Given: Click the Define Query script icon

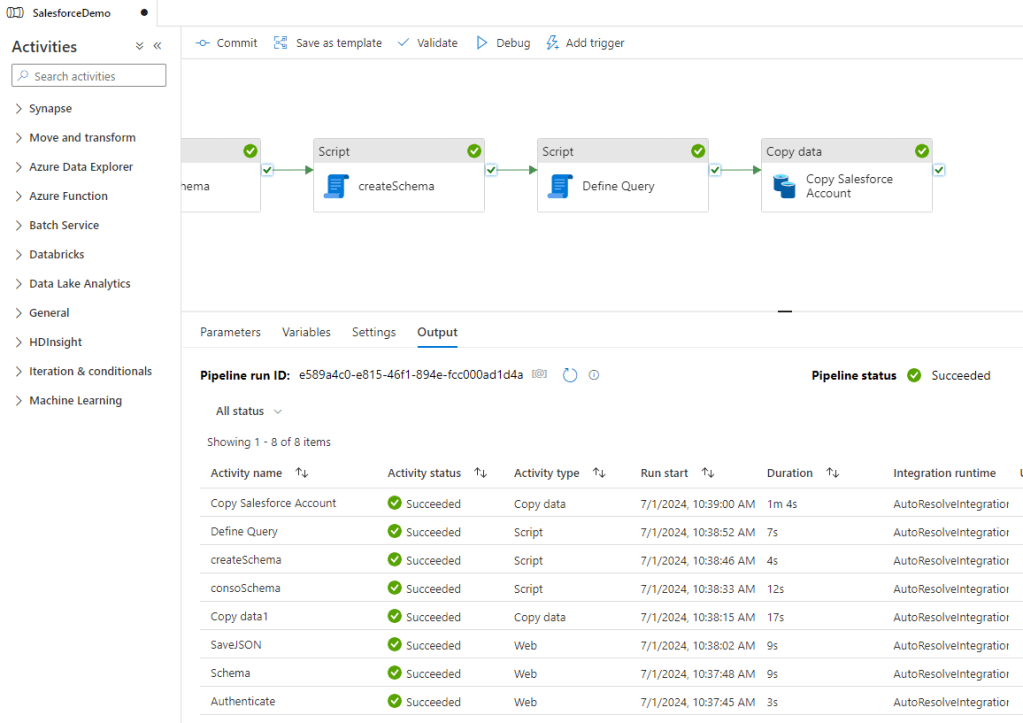Looking at the screenshot, I should [x=560, y=186].
